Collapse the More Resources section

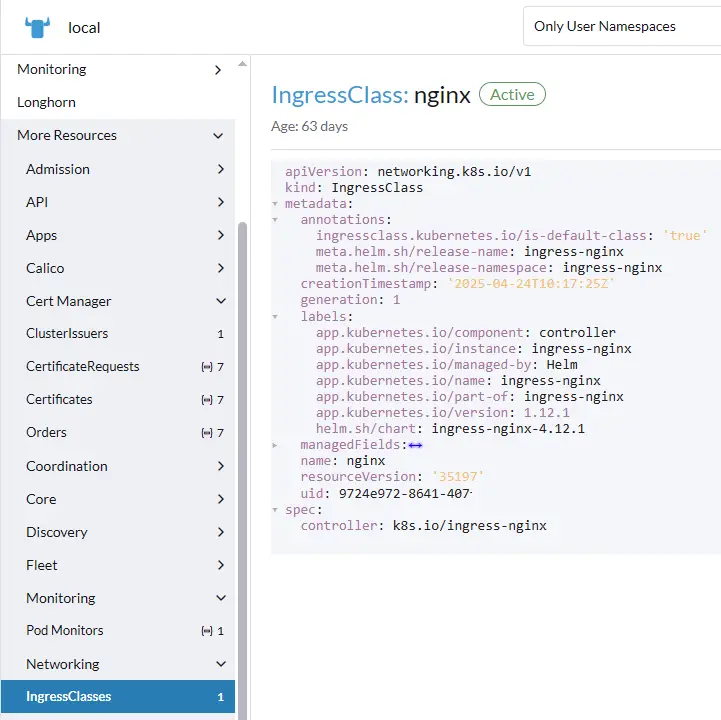click(218, 136)
